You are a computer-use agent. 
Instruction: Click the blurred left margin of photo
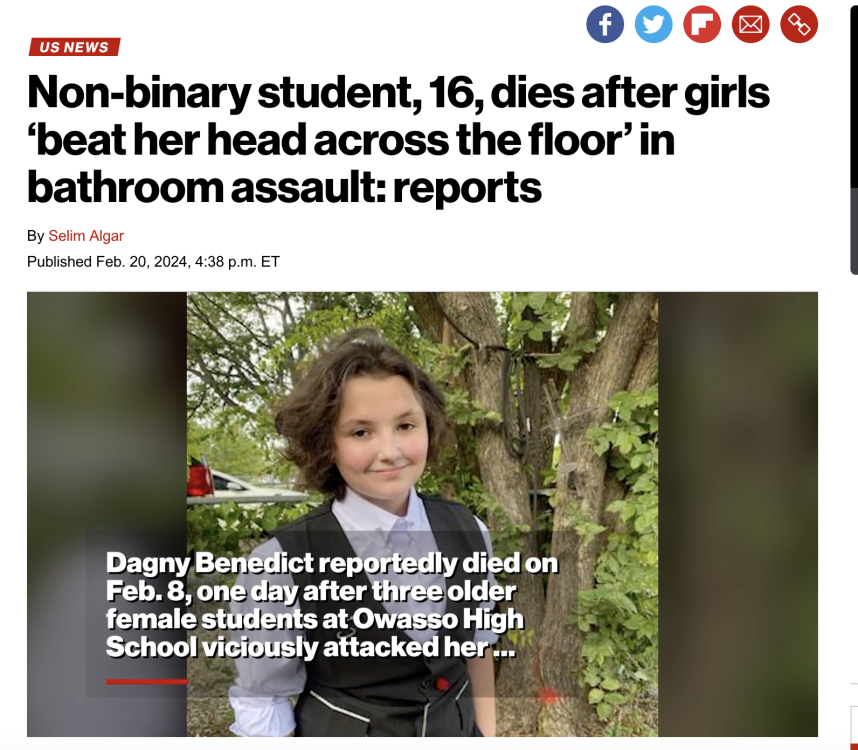tap(107, 514)
